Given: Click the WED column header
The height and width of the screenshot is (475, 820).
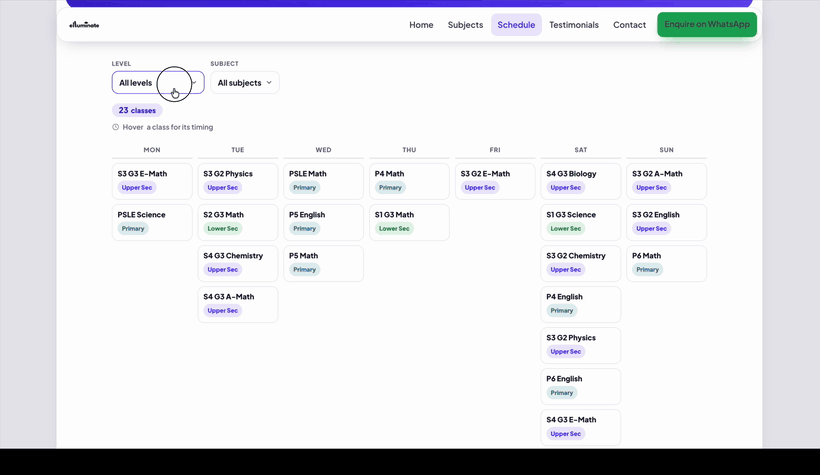Looking at the screenshot, I should point(324,150).
